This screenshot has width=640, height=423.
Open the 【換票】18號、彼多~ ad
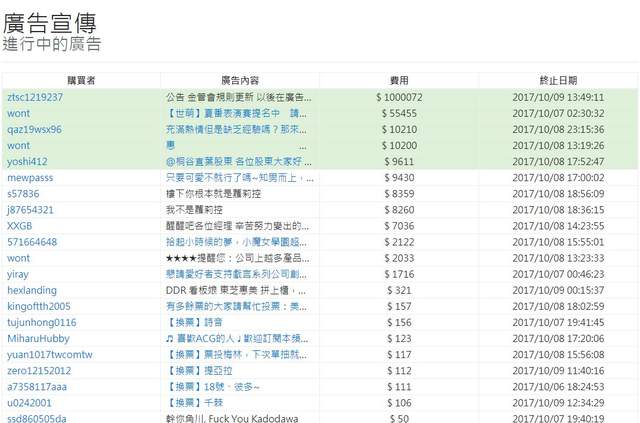coord(212,386)
